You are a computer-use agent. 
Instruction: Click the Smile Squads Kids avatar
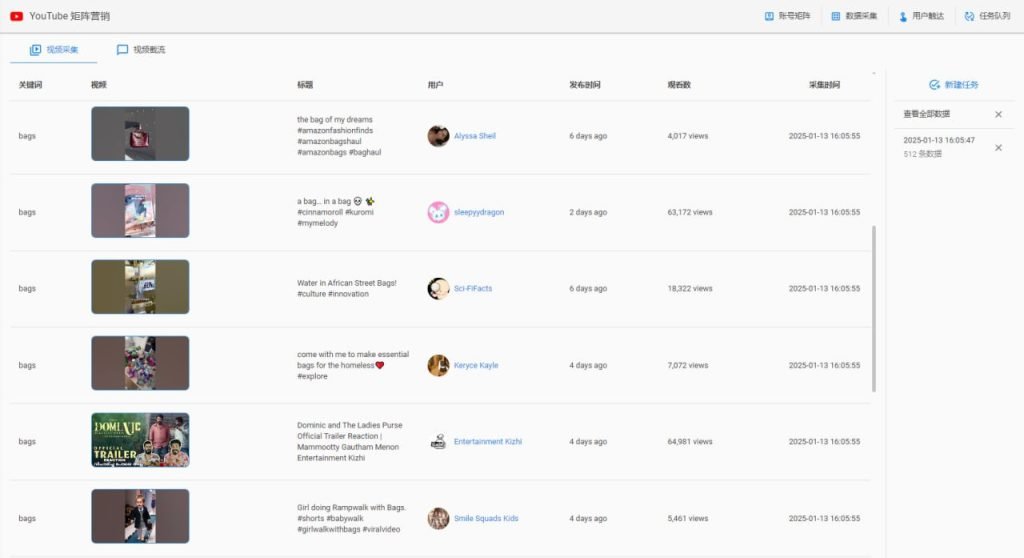[x=438, y=518]
